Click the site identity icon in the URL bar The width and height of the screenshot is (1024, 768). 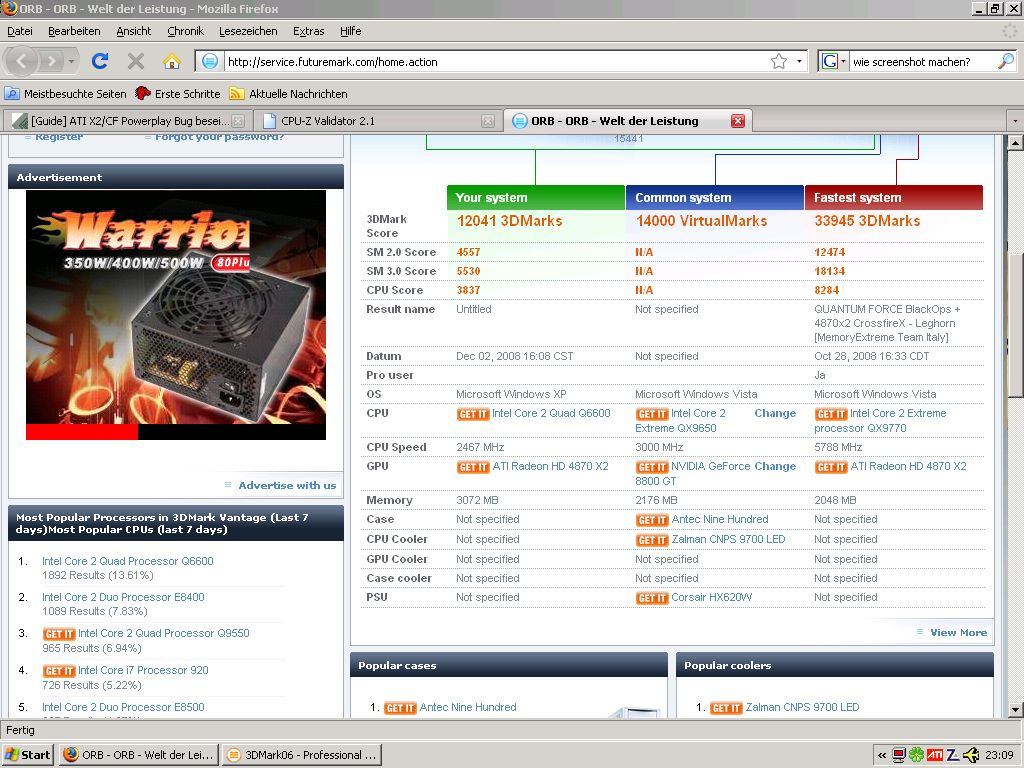tap(210, 61)
